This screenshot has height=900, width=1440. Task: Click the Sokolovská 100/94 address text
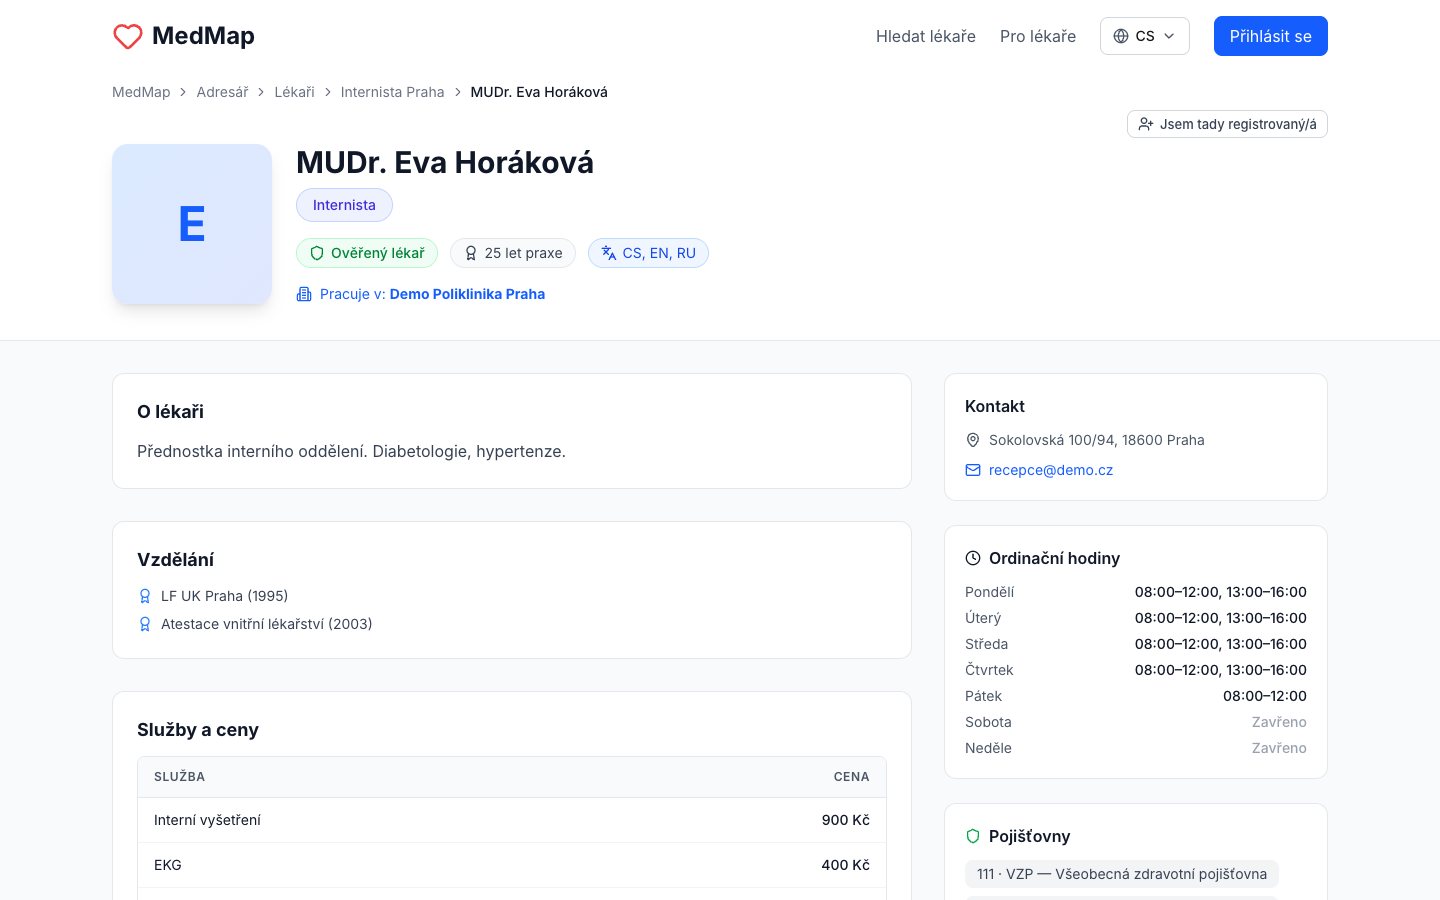click(x=1097, y=440)
